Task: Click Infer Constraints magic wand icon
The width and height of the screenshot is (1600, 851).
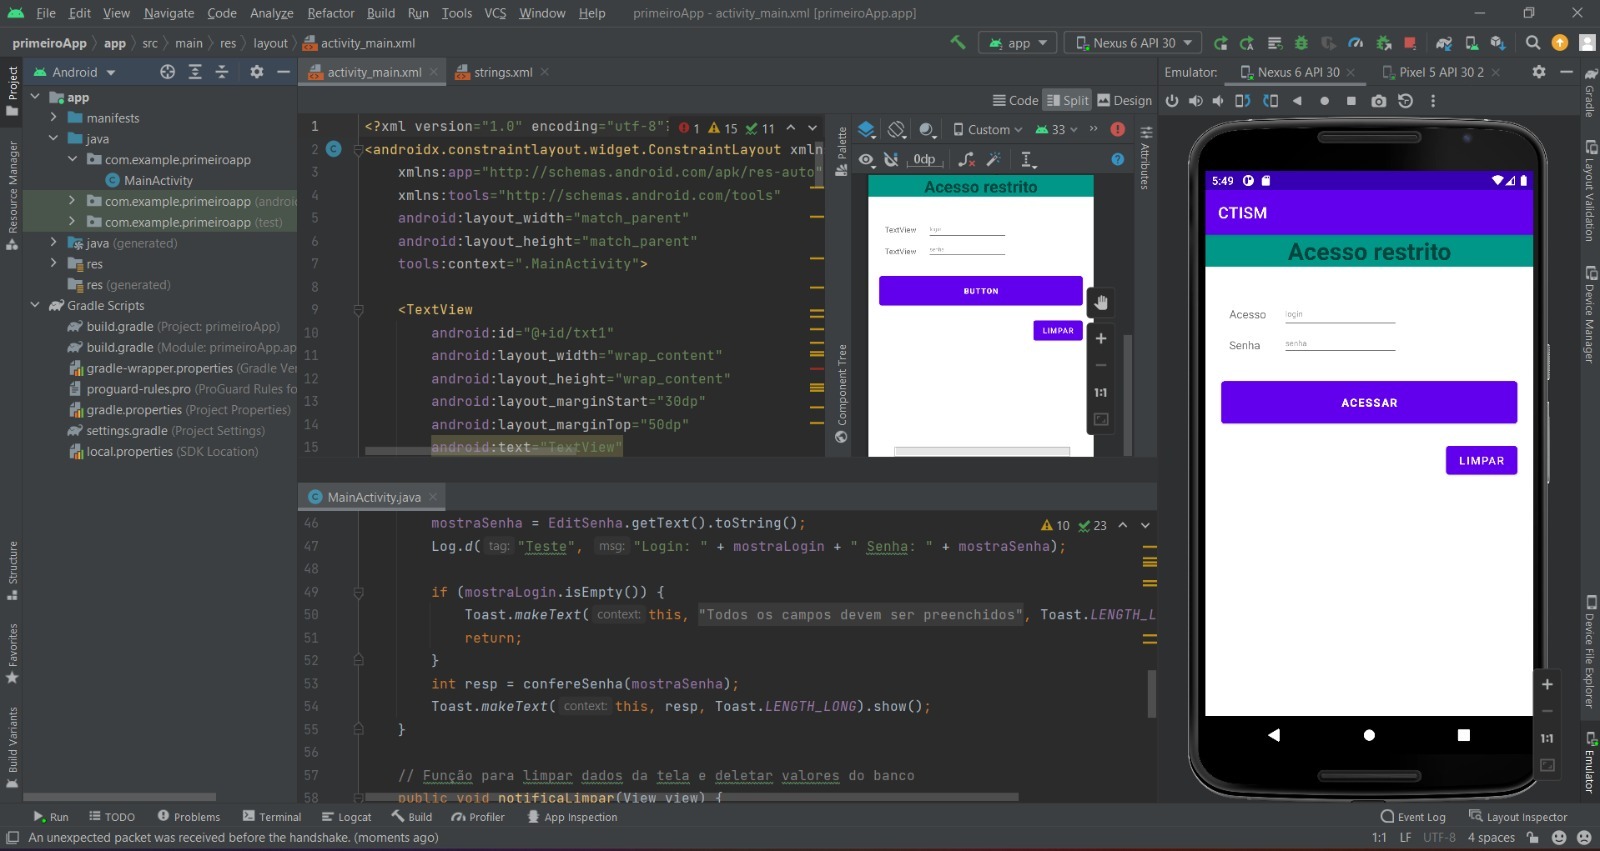Action: [993, 160]
